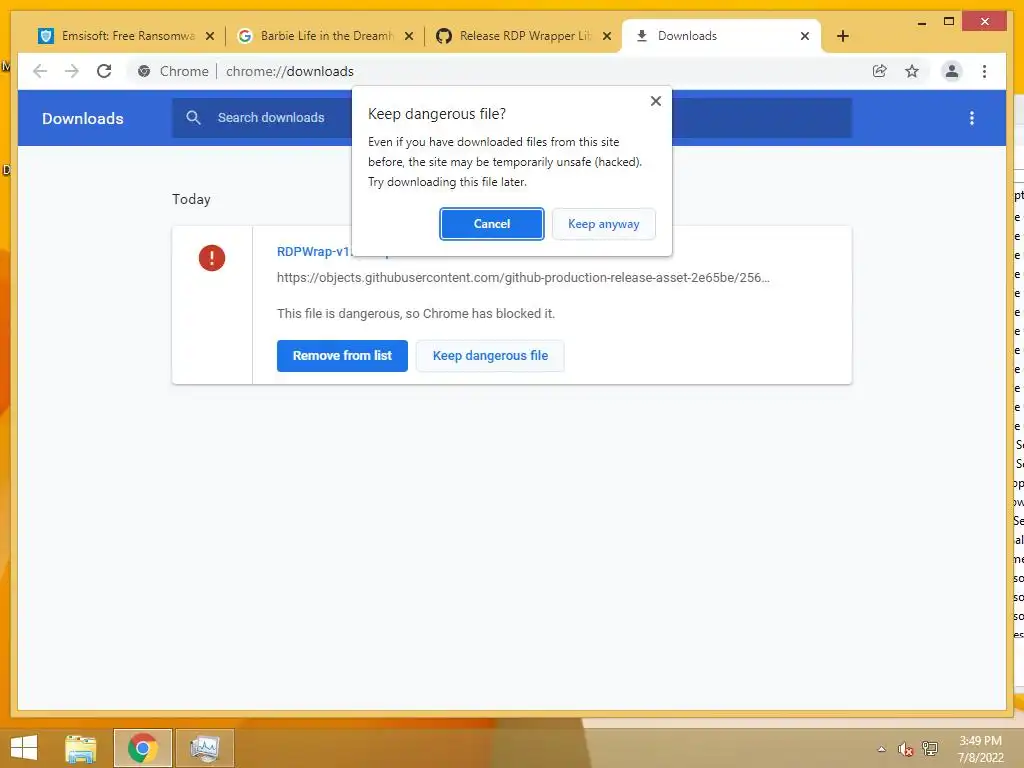Viewport: 1024px width, 768px height.
Task: Click the Downloads page heading
Action: pyautogui.click(x=83, y=118)
